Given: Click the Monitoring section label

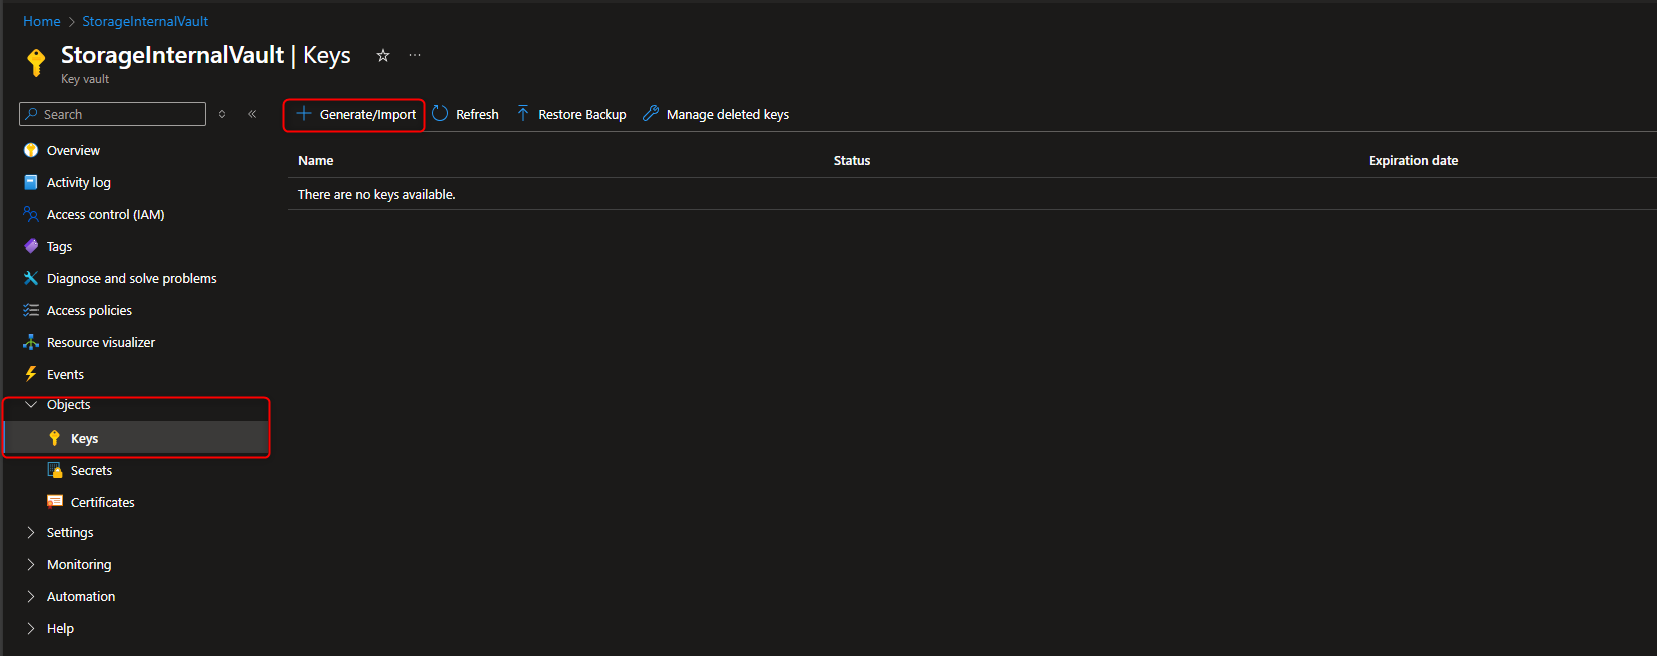Looking at the screenshot, I should [x=79, y=564].
